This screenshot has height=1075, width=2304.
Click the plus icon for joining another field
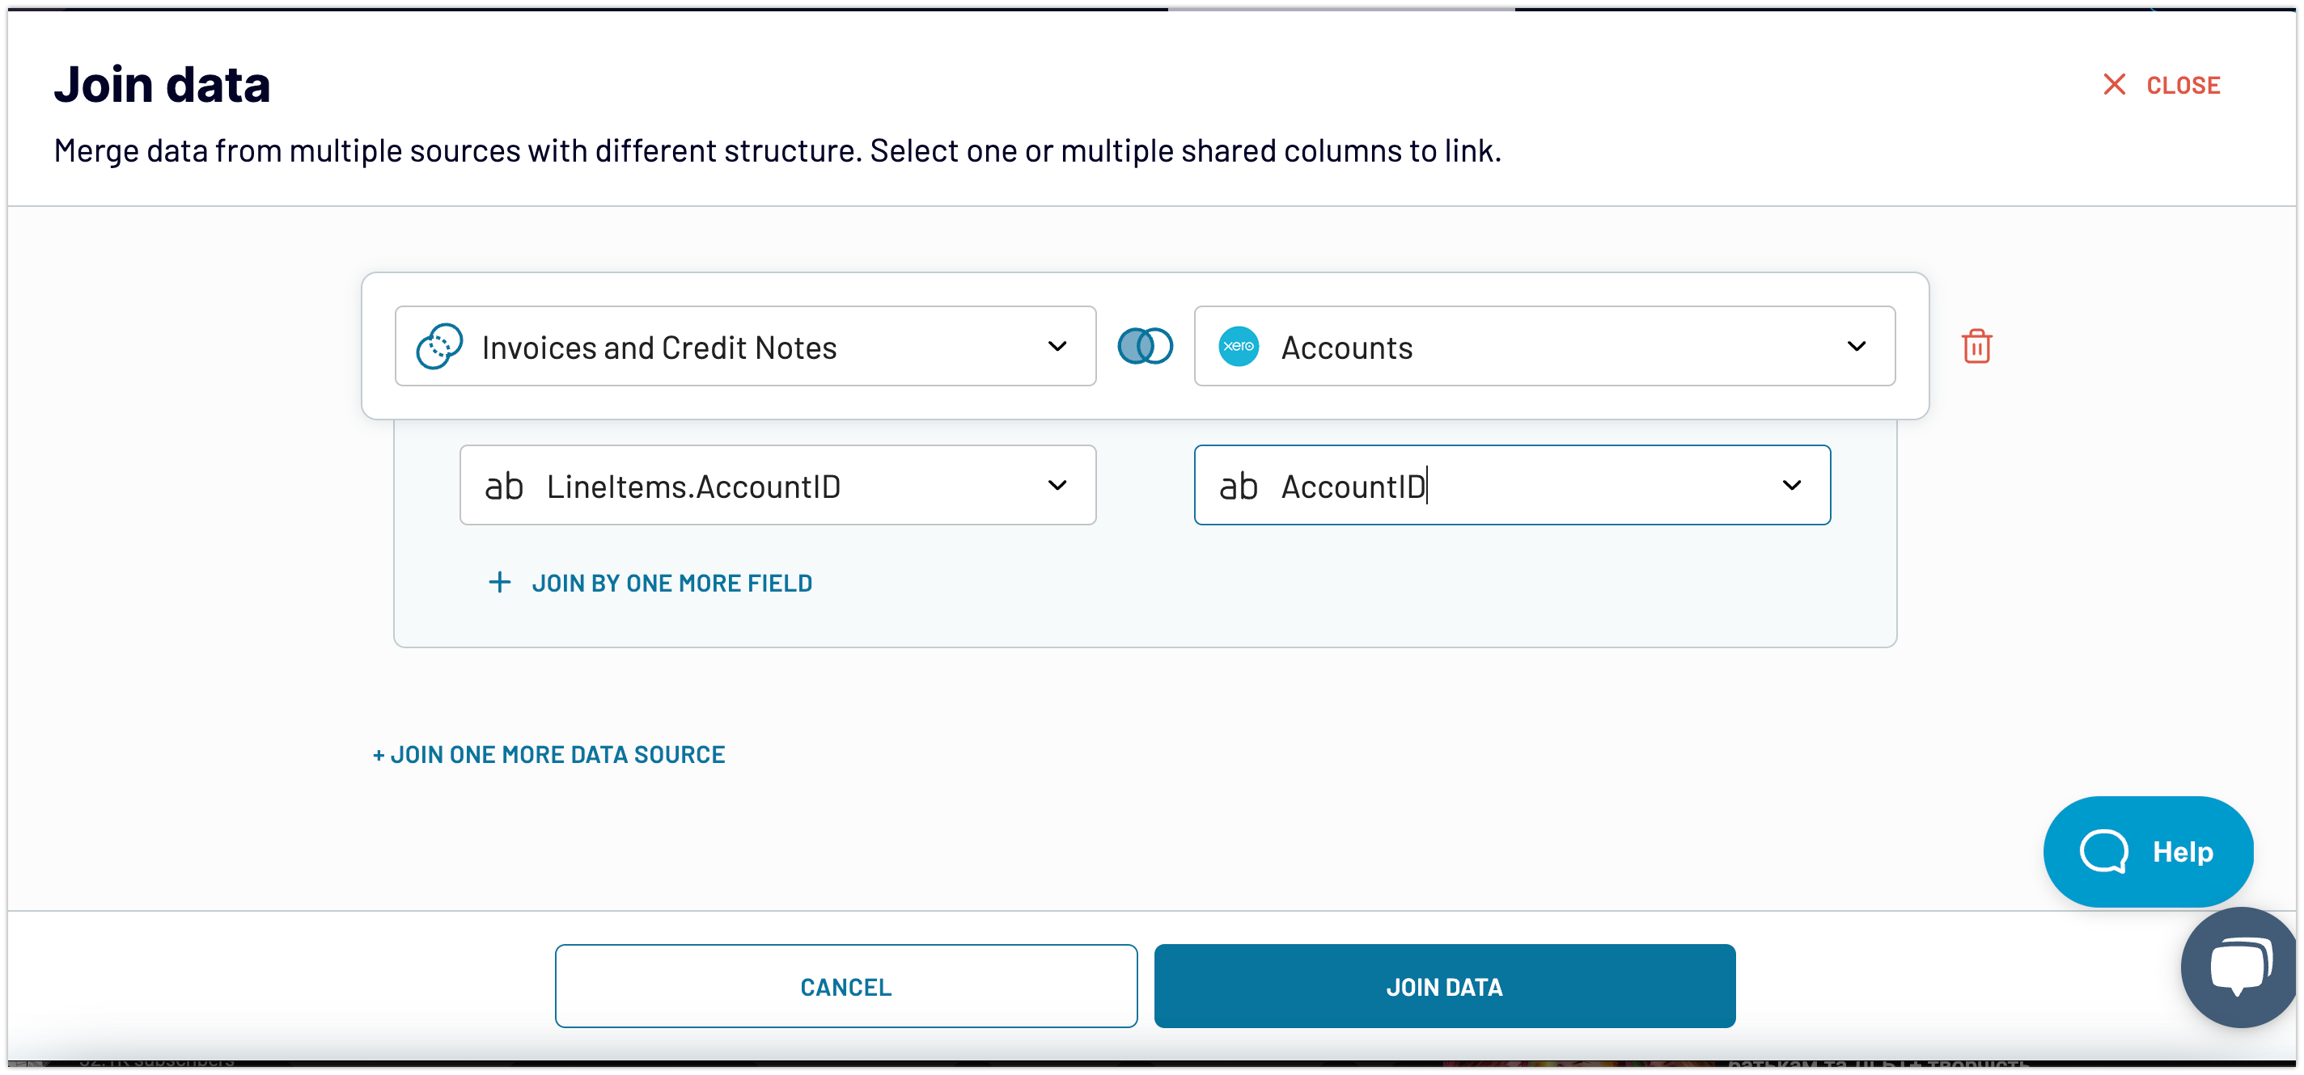[499, 582]
